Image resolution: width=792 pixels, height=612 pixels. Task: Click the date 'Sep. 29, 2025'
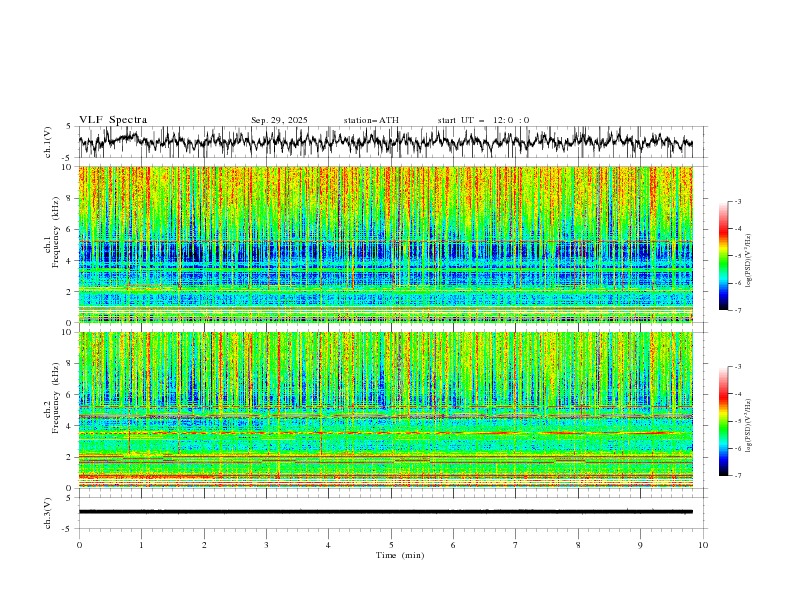[279, 120]
